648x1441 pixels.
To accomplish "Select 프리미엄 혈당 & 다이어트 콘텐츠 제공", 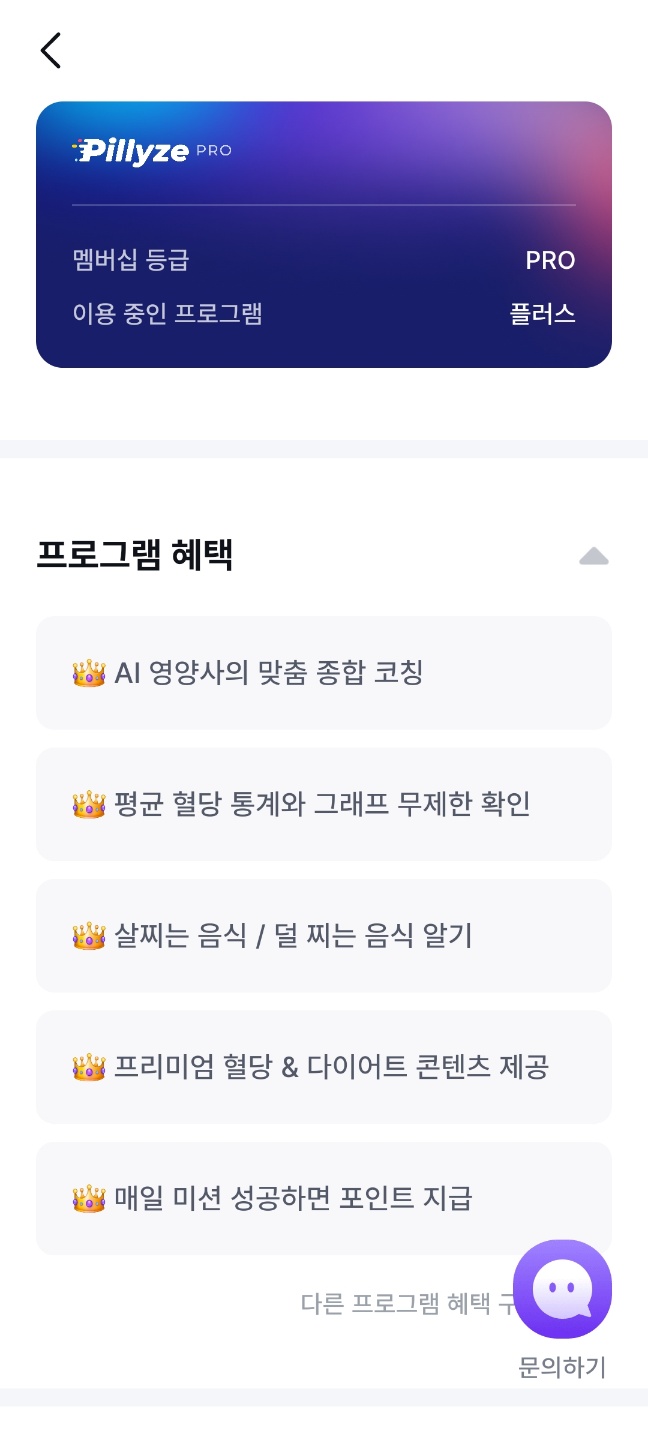I will 324,1067.
